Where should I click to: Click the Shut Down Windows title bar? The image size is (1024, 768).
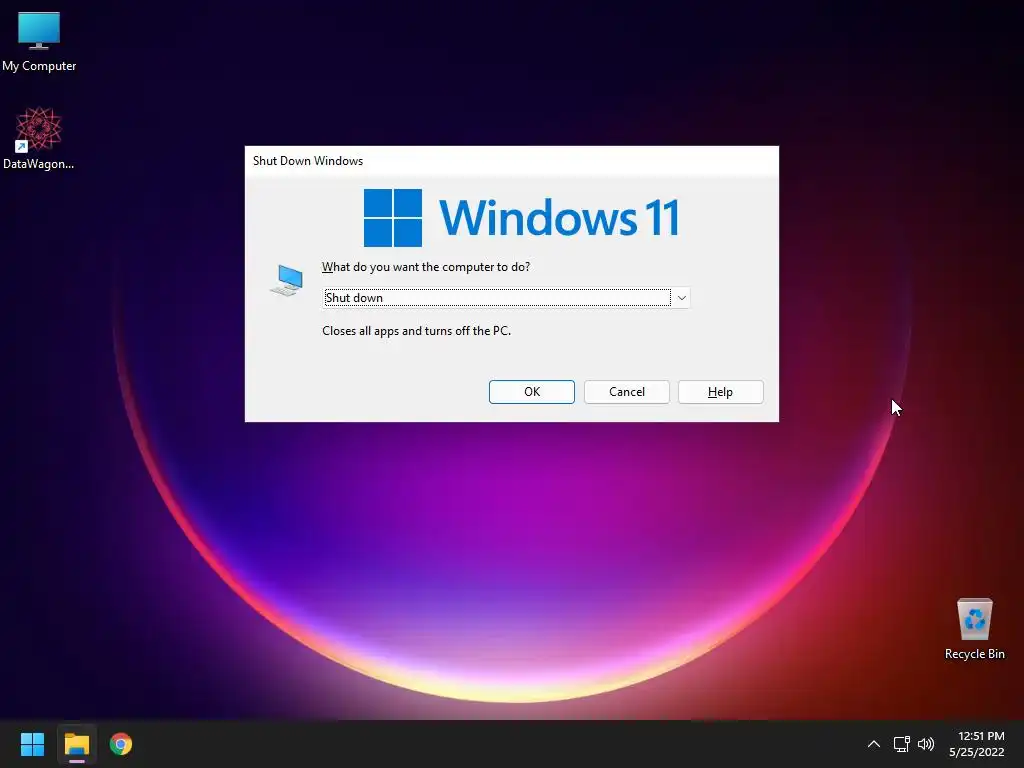click(x=511, y=161)
